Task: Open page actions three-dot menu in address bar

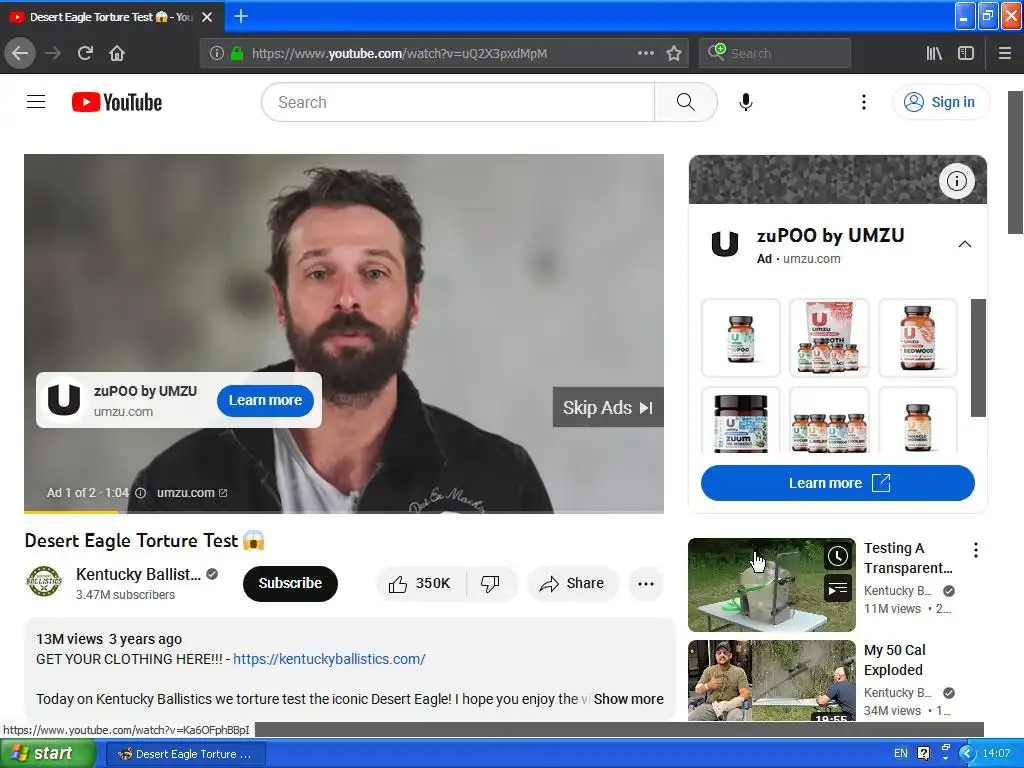Action: [645, 53]
